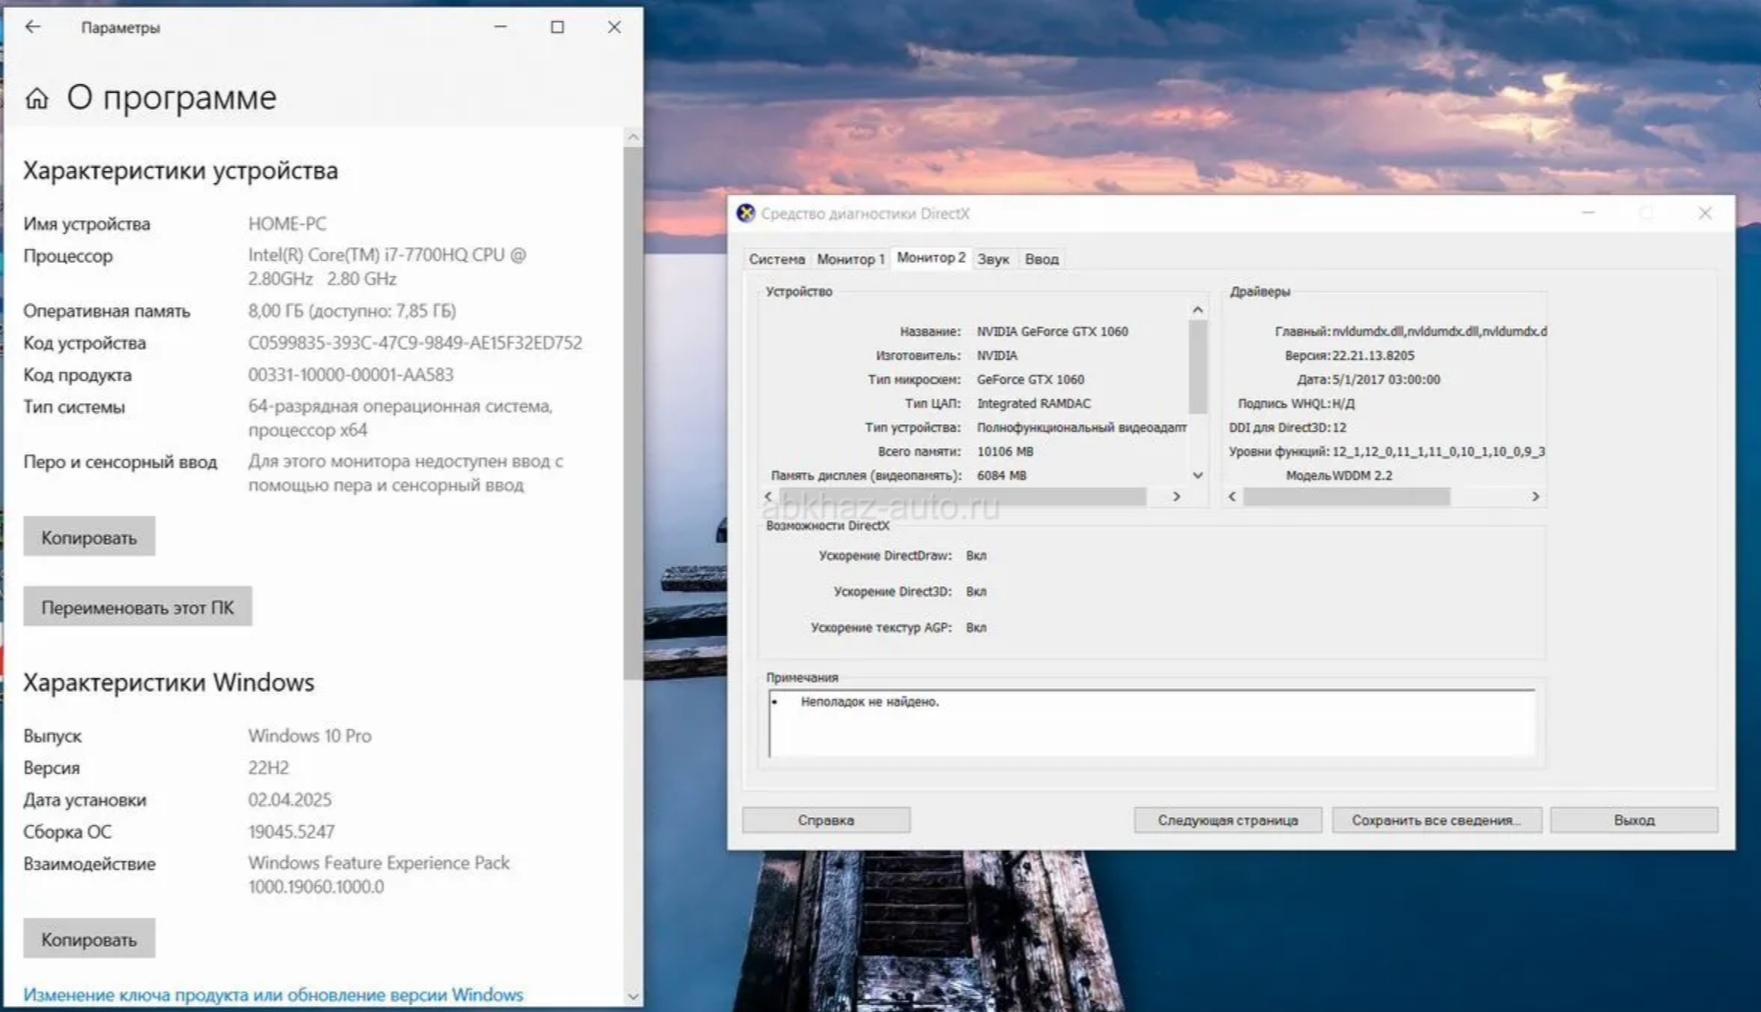Open the Звук tab

[x=992, y=259]
